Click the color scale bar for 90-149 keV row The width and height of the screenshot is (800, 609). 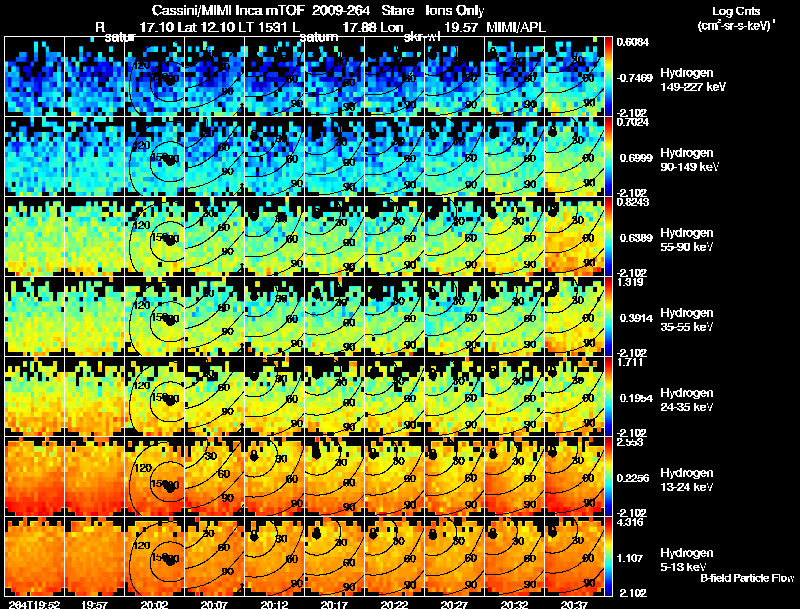pos(608,157)
